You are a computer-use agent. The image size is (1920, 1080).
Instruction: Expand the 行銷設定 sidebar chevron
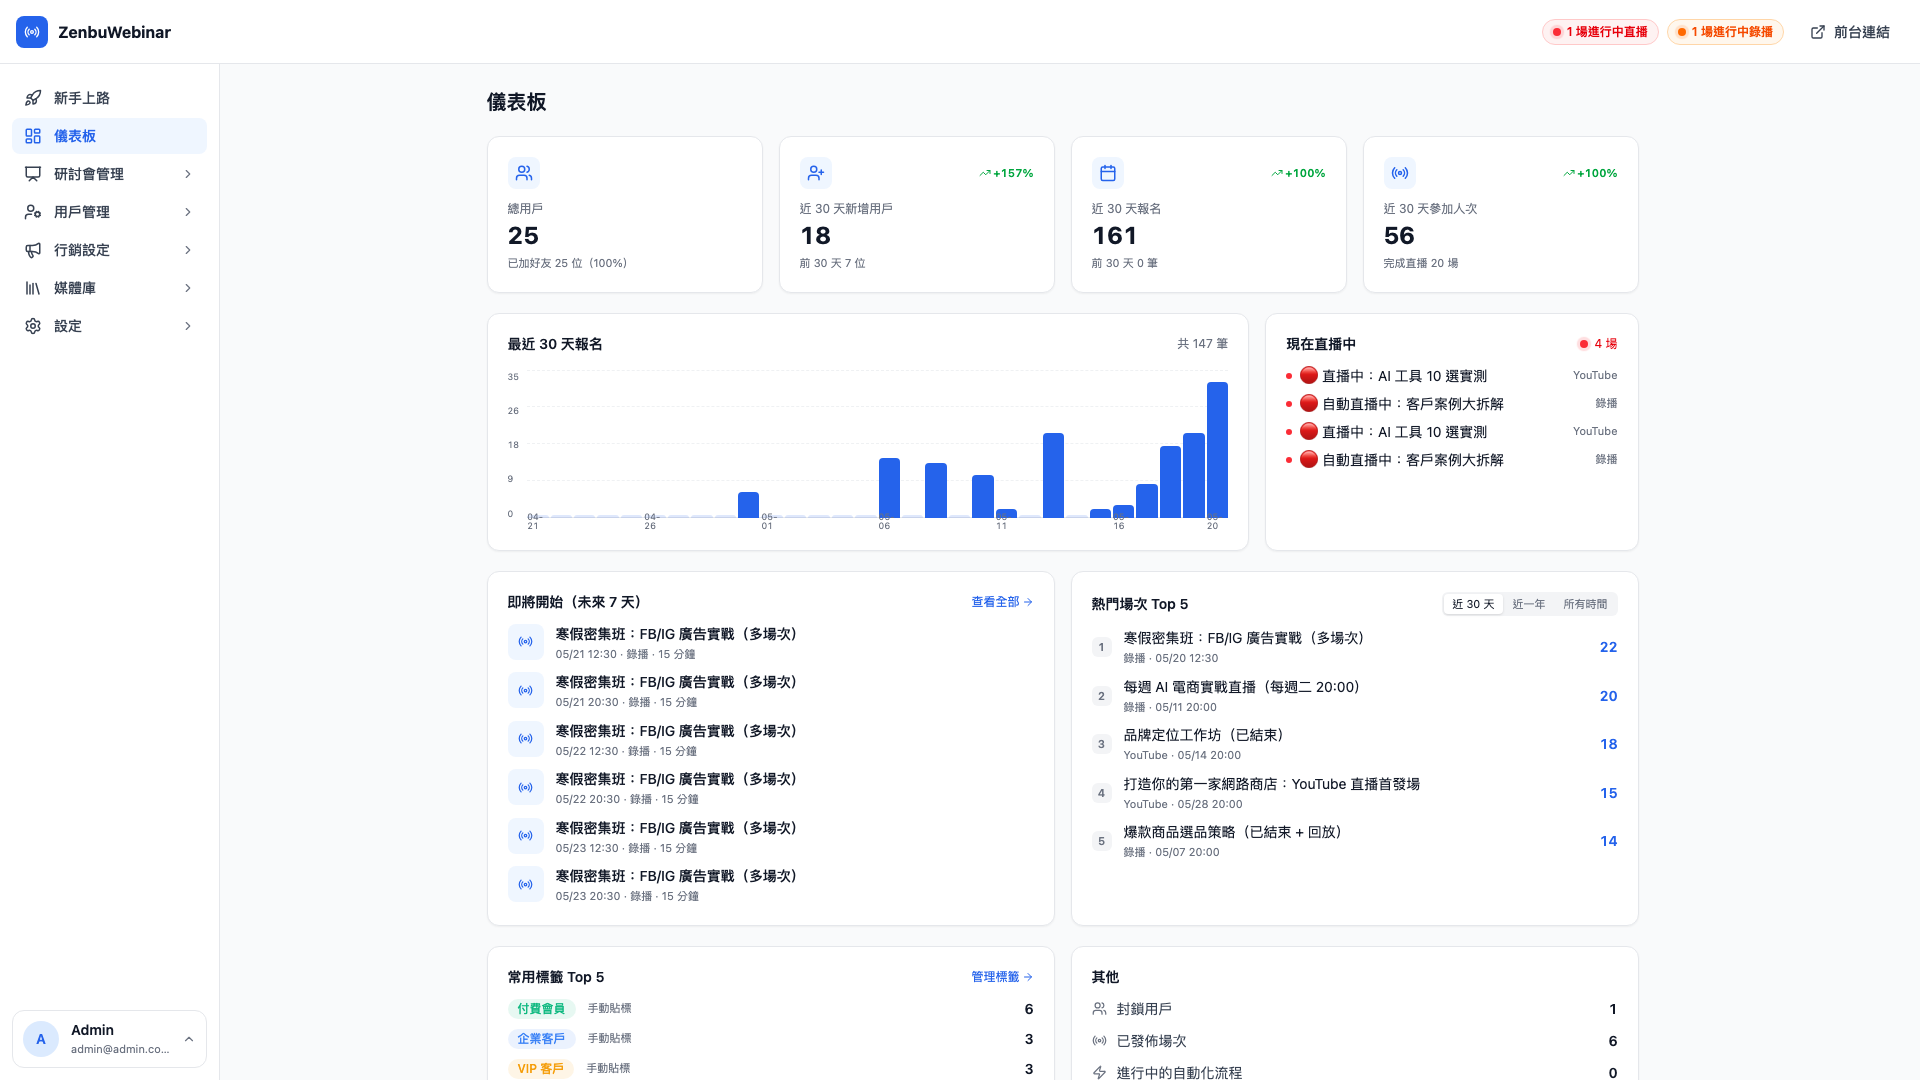188,250
